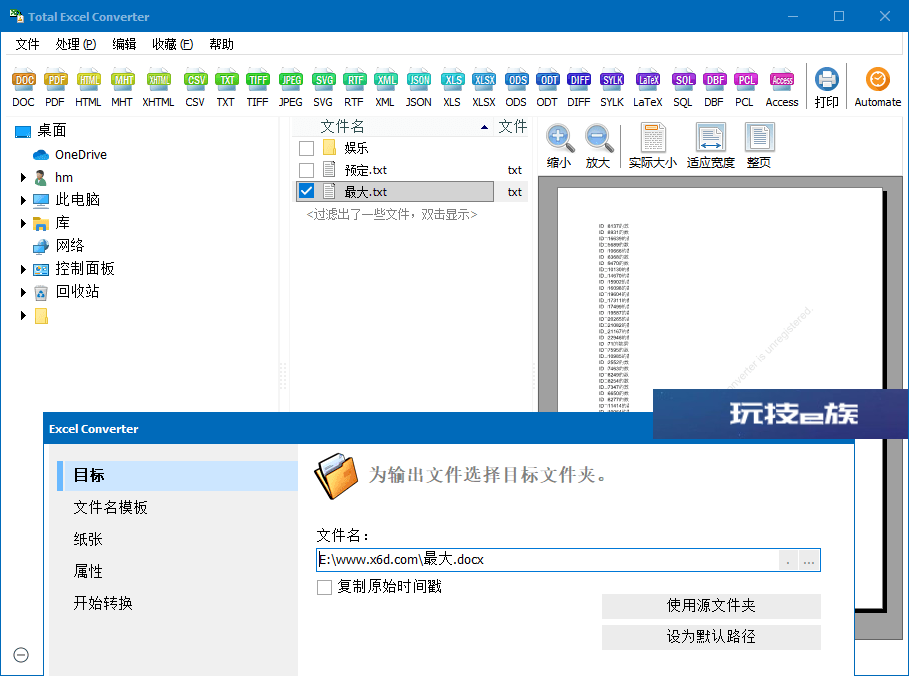Viewport: 909px width, 676px height.
Task: Select DIFF output format
Action: pyautogui.click(x=579, y=87)
